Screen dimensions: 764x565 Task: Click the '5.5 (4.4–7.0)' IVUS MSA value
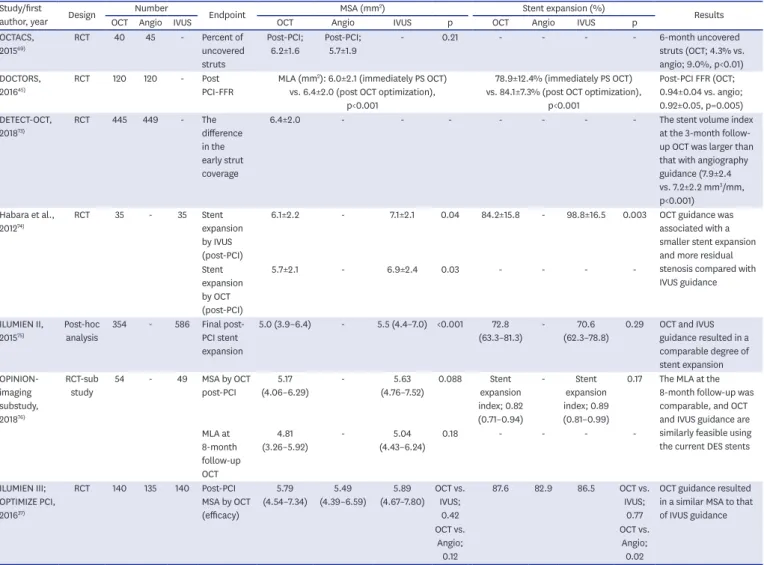tap(402, 324)
